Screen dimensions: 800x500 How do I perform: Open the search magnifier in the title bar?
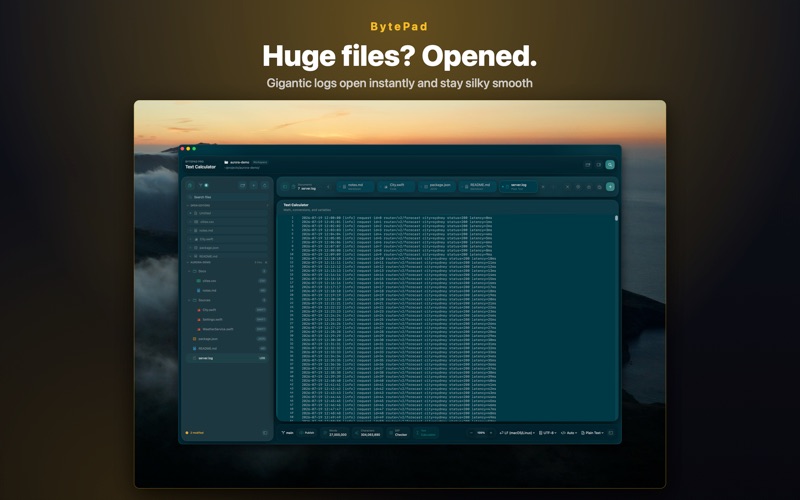(610, 164)
